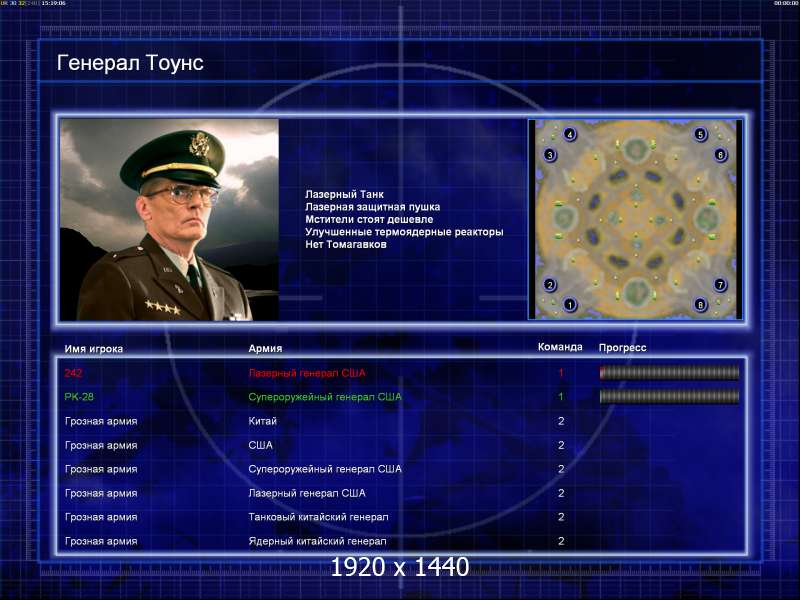Click start position marker 8 on minimap
This screenshot has height=600, width=800.
point(701,305)
